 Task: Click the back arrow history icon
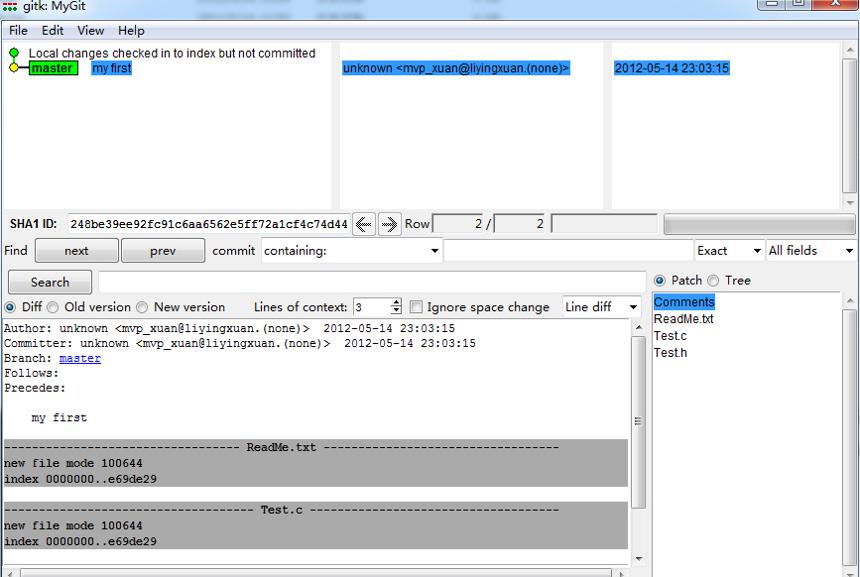364,224
